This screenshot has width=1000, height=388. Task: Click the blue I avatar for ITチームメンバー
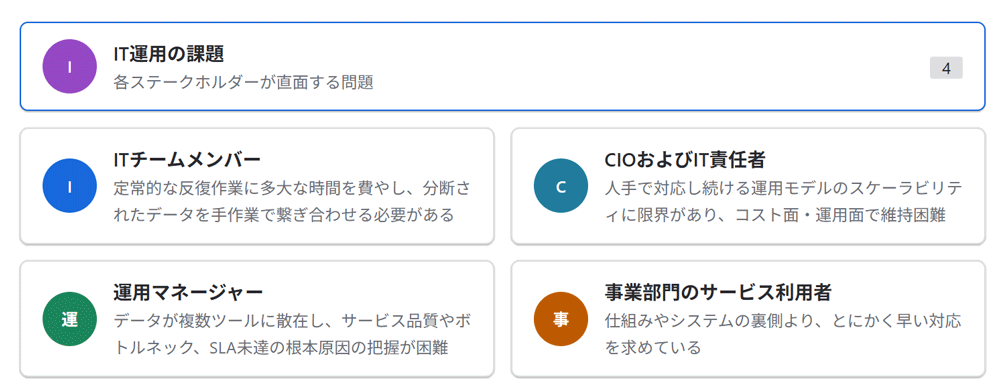pos(70,186)
